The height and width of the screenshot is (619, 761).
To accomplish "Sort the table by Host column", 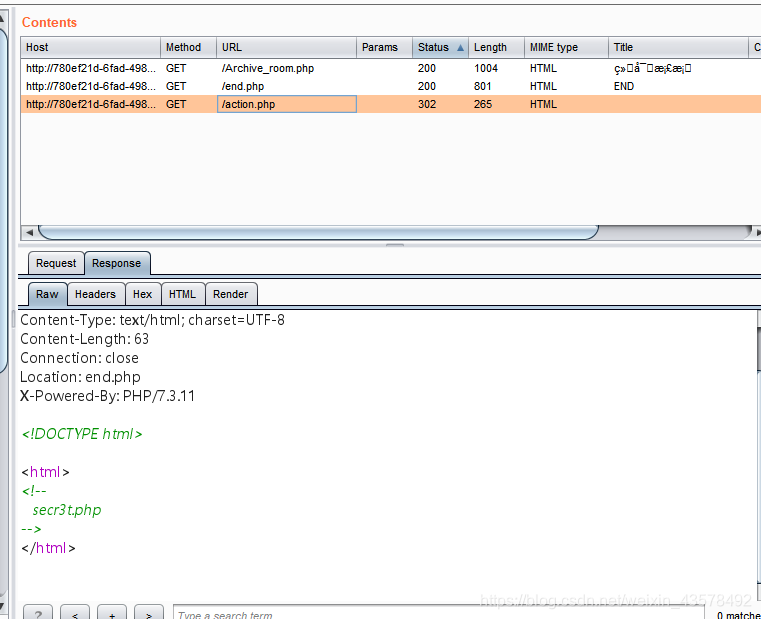I will [x=90, y=48].
